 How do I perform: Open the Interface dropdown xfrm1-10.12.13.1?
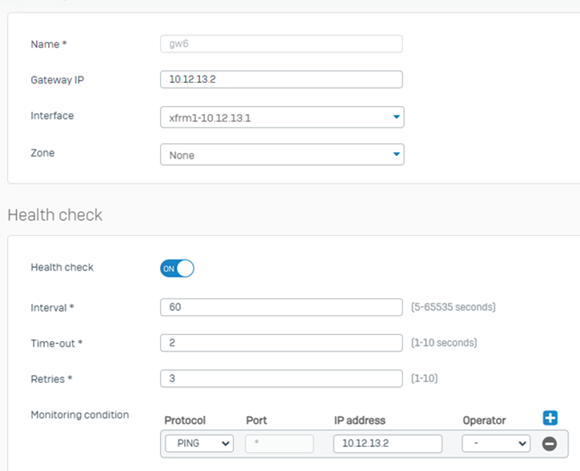pyautogui.click(x=282, y=117)
